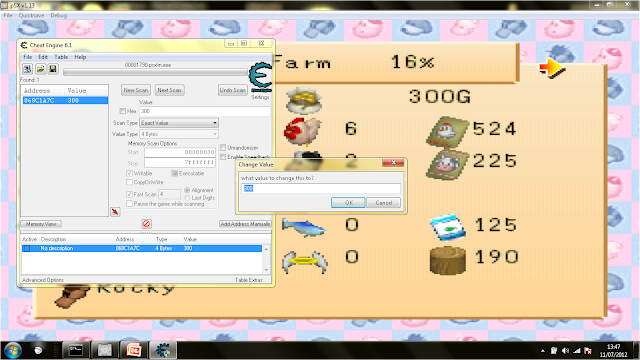The width and height of the screenshot is (640, 360).
Task: Open the Cheat Engine Help menu
Action: coord(80,57)
